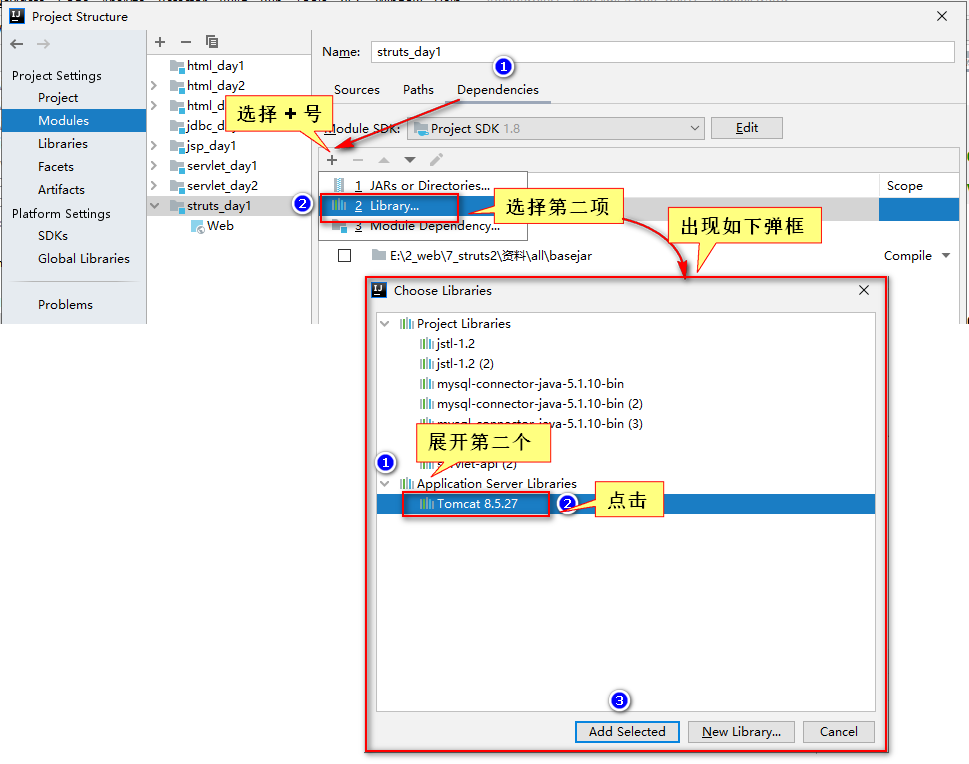The width and height of the screenshot is (969, 764).
Task: Select the Dependencies tab
Action: [497, 90]
